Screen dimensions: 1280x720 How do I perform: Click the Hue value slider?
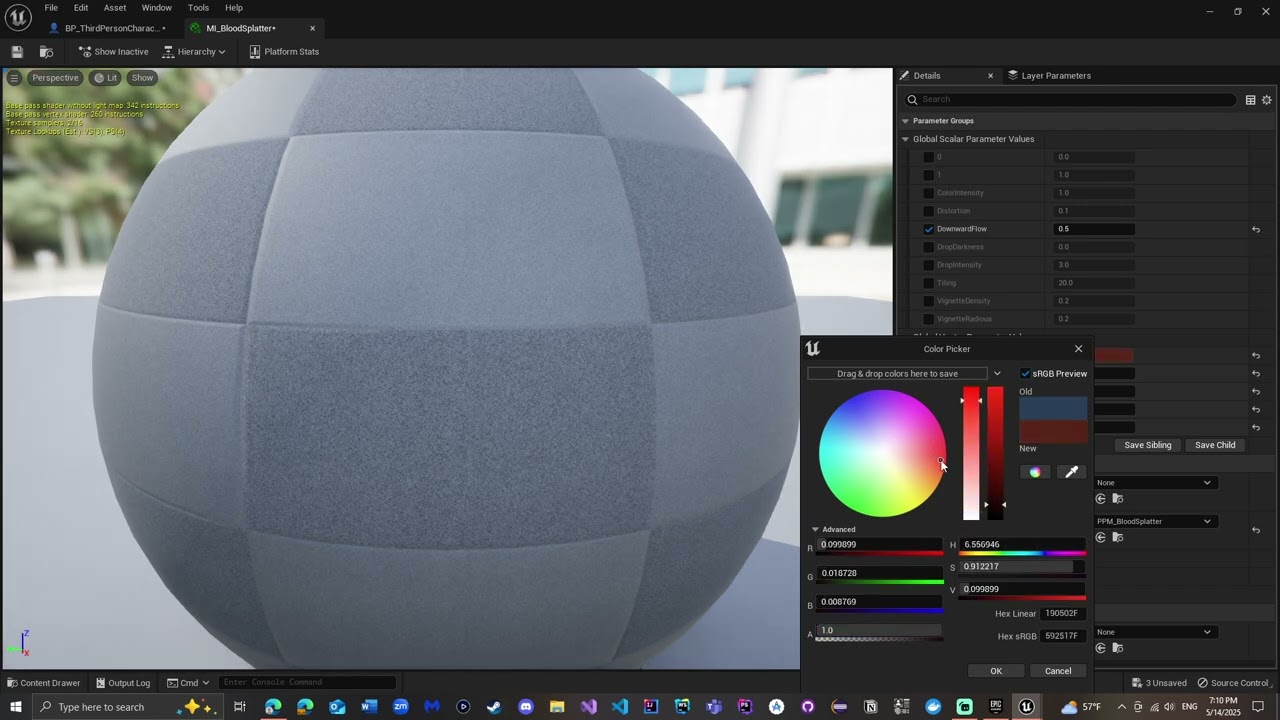click(x=1023, y=545)
